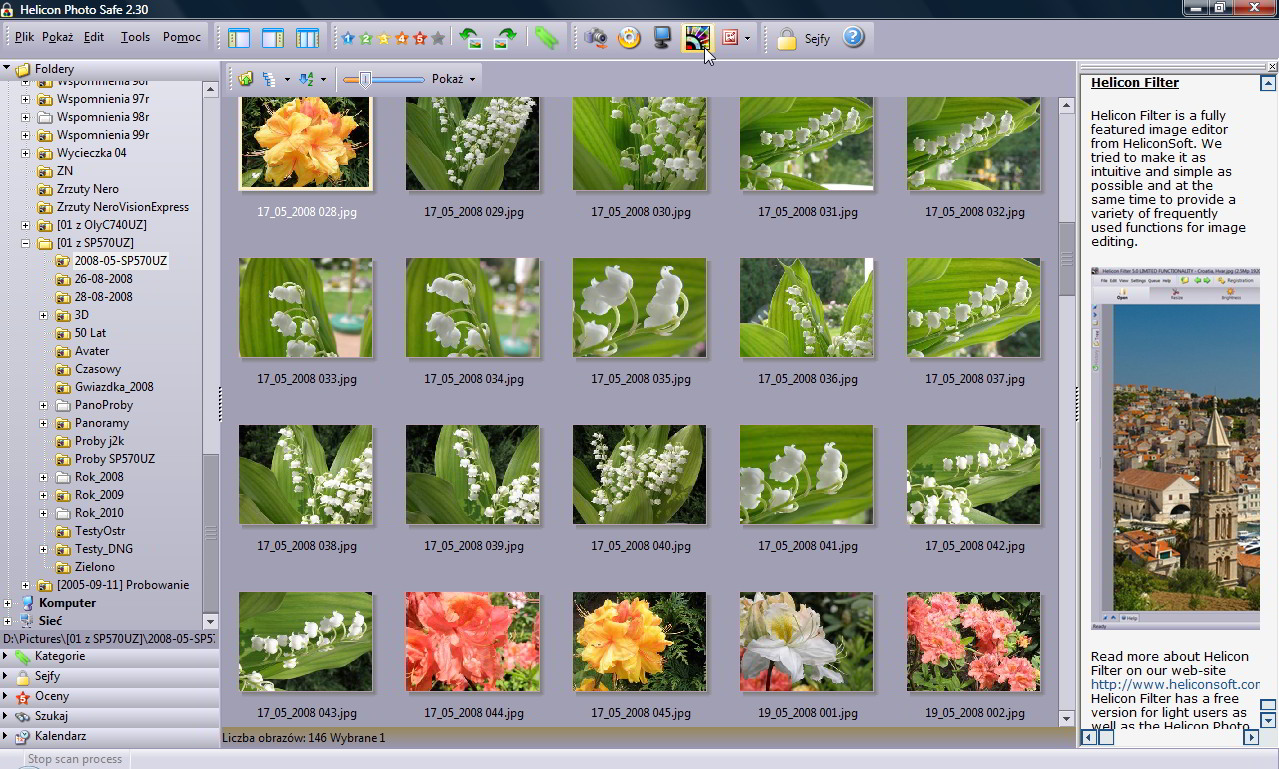The height and width of the screenshot is (769, 1279).
Task: Click the rotate left icon
Action: (x=470, y=38)
